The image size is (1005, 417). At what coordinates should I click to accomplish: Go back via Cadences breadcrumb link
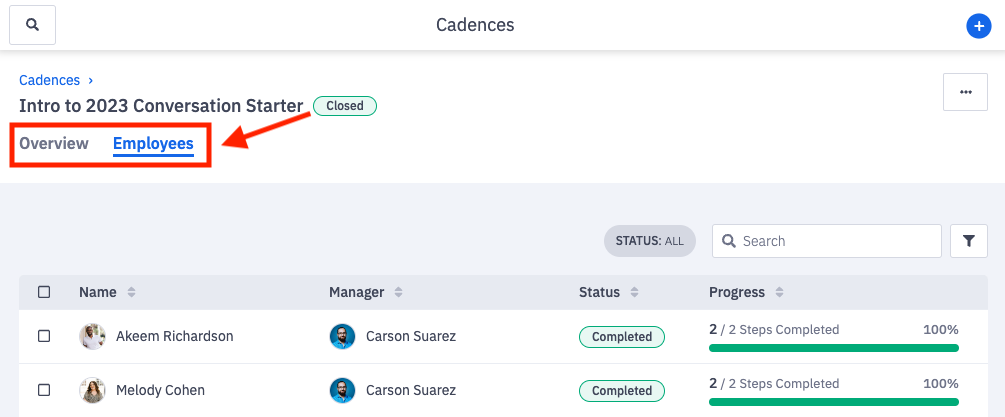pos(49,80)
